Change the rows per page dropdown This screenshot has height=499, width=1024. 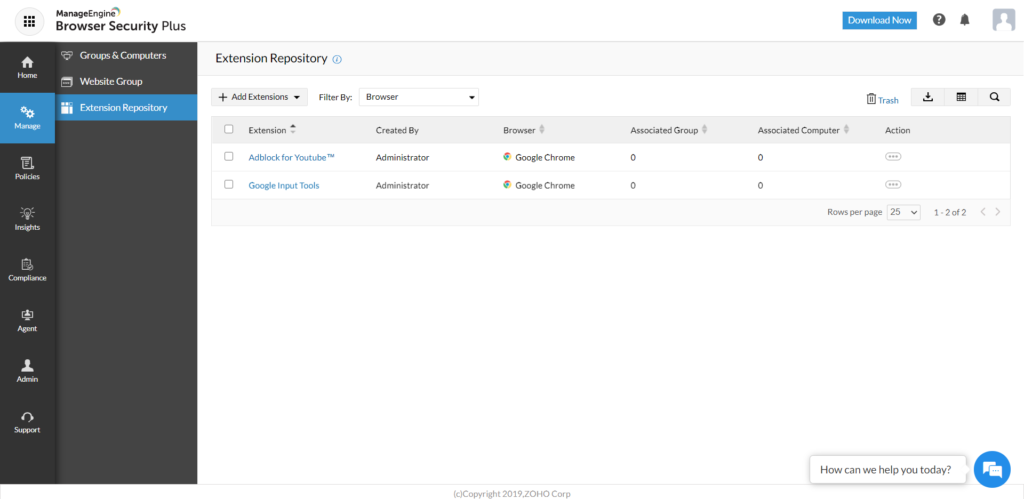903,213
